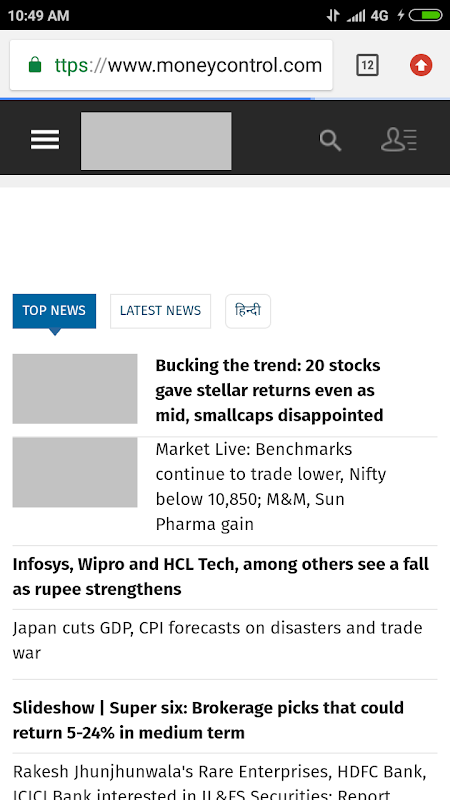Viewport: 450px width, 800px height.
Task: Tap the grey site logo placeholder
Action: [x=156, y=141]
